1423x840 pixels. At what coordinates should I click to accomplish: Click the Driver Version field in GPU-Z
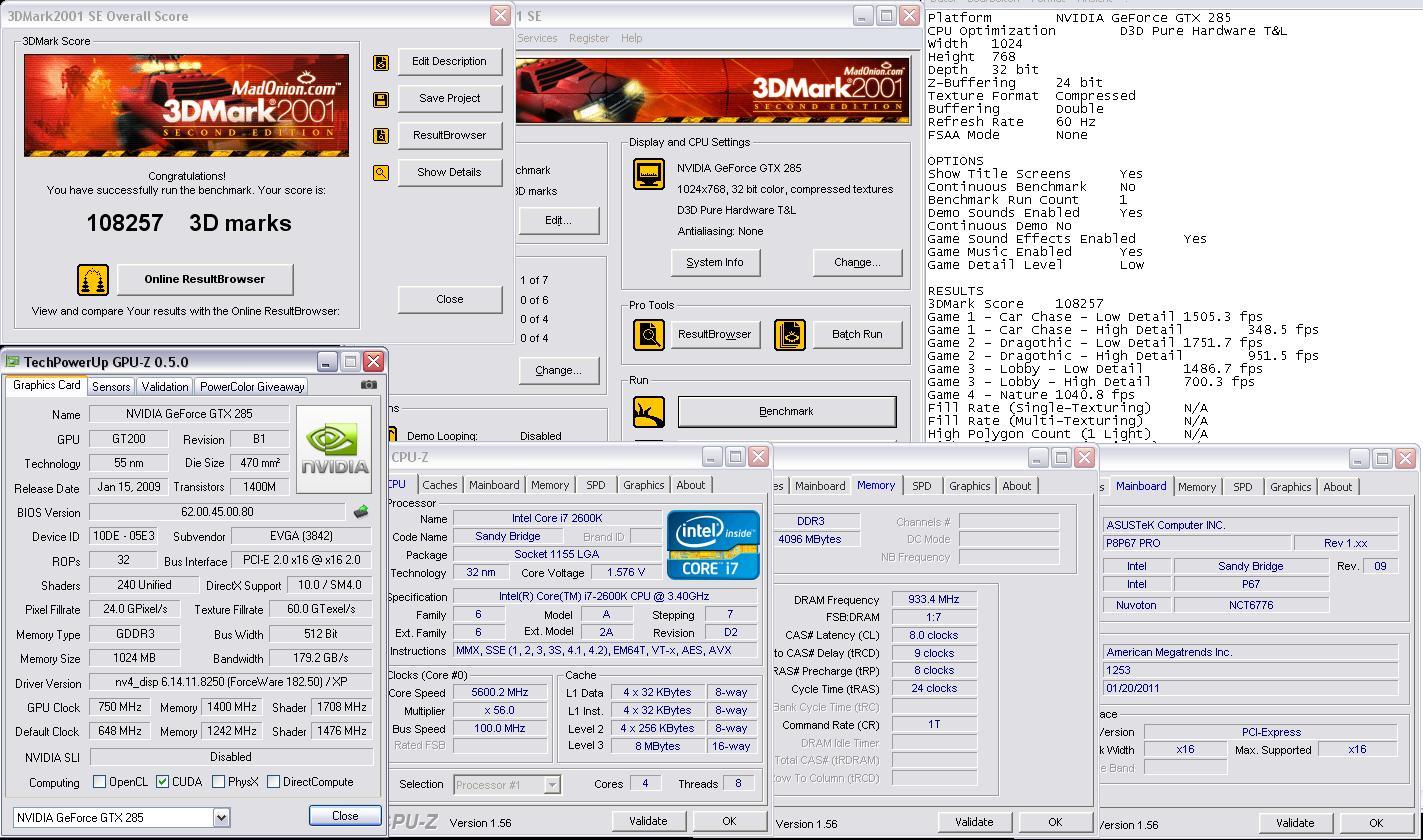[x=231, y=684]
